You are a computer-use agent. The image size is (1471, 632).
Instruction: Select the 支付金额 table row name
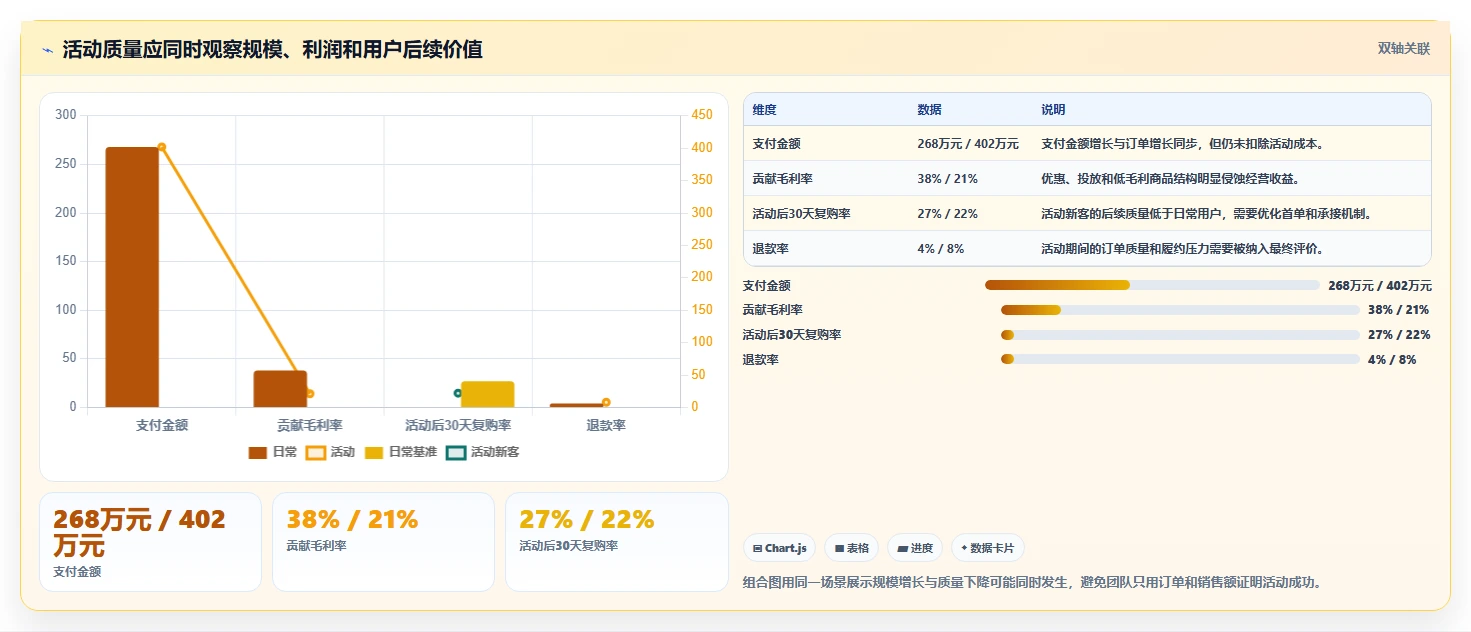(x=777, y=144)
